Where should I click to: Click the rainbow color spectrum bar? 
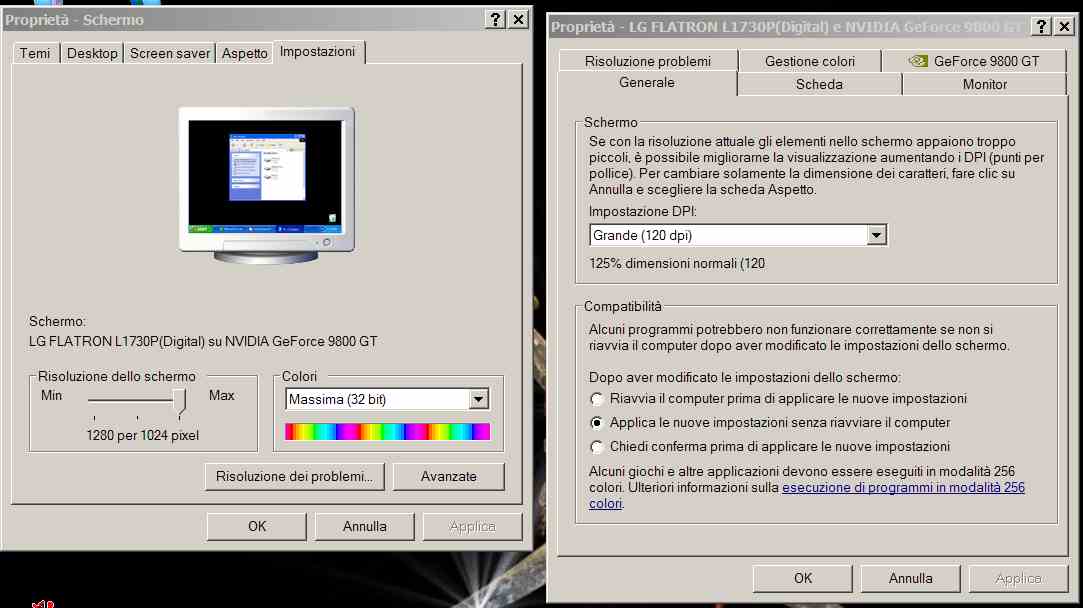[387, 432]
